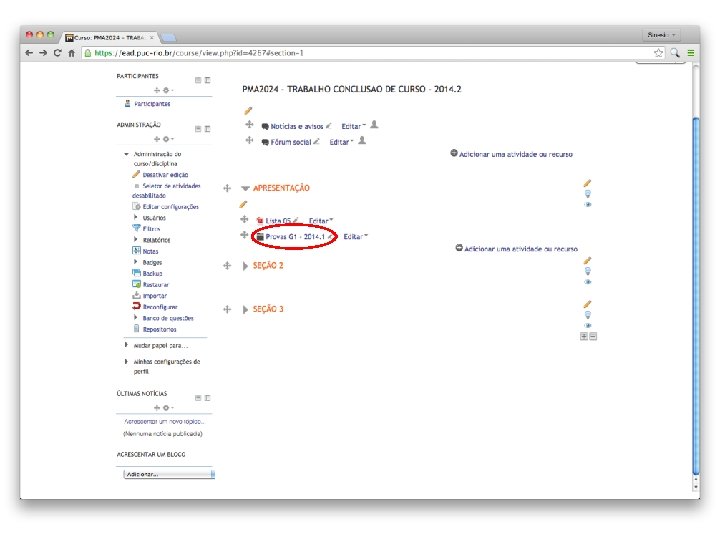Rename Notícias e avisos via small pencil
Viewport: 720px width, 540px height.
click(328, 126)
